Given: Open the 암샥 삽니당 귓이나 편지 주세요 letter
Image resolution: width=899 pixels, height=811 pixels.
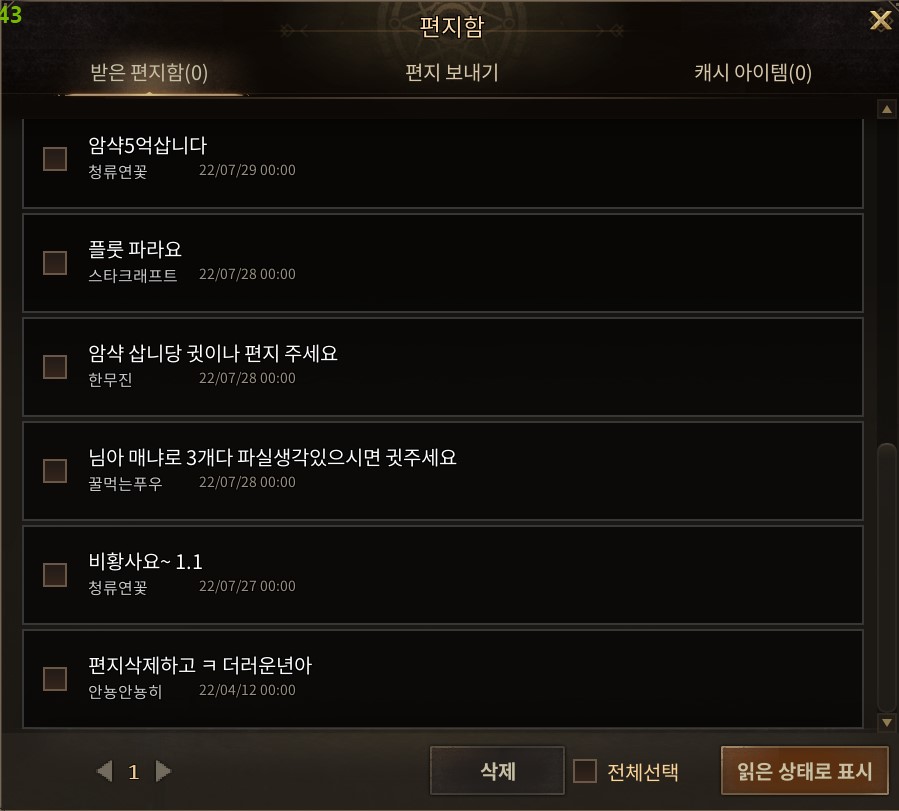Looking at the screenshot, I should 443,367.
